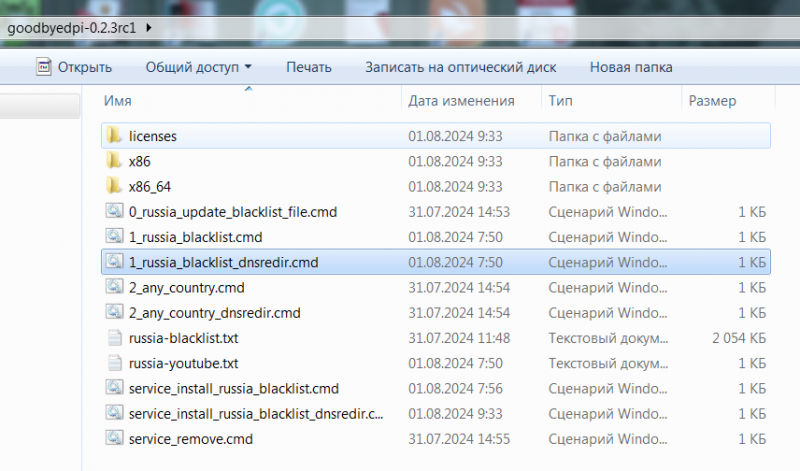The width and height of the screenshot is (800, 471).
Task: Select file name service_install_russia_blacklist.cmd
Action: click(x=234, y=389)
